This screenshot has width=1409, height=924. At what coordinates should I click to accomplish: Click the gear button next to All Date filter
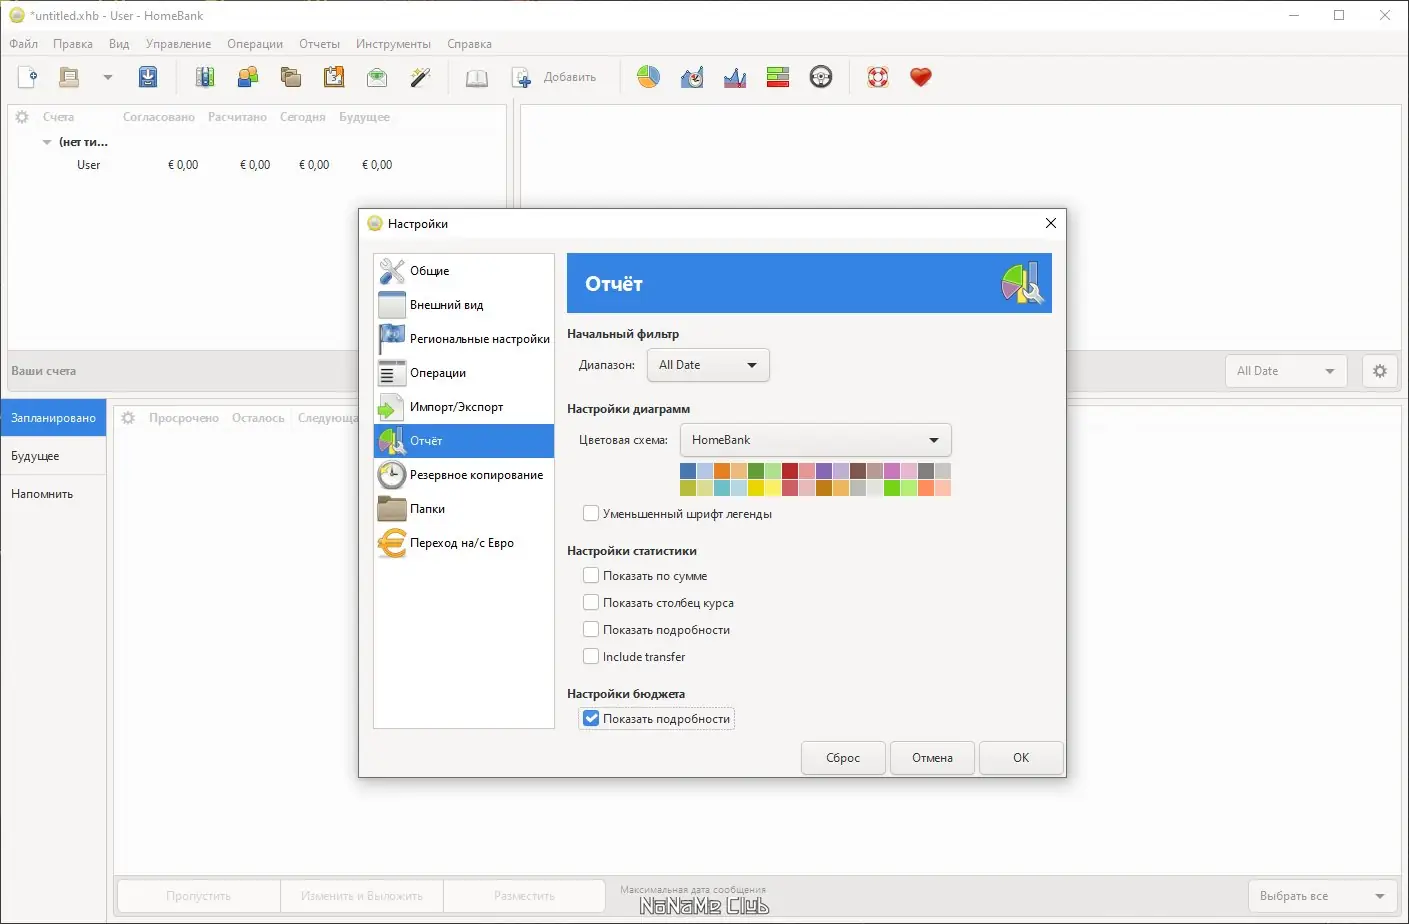click(x=1380, y=371)
